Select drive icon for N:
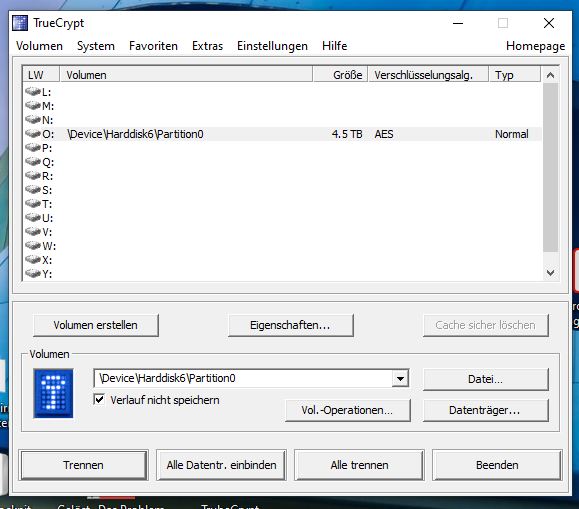Viewport: 579px width, 509px height. pyautogui.click(x=33, y=119)
